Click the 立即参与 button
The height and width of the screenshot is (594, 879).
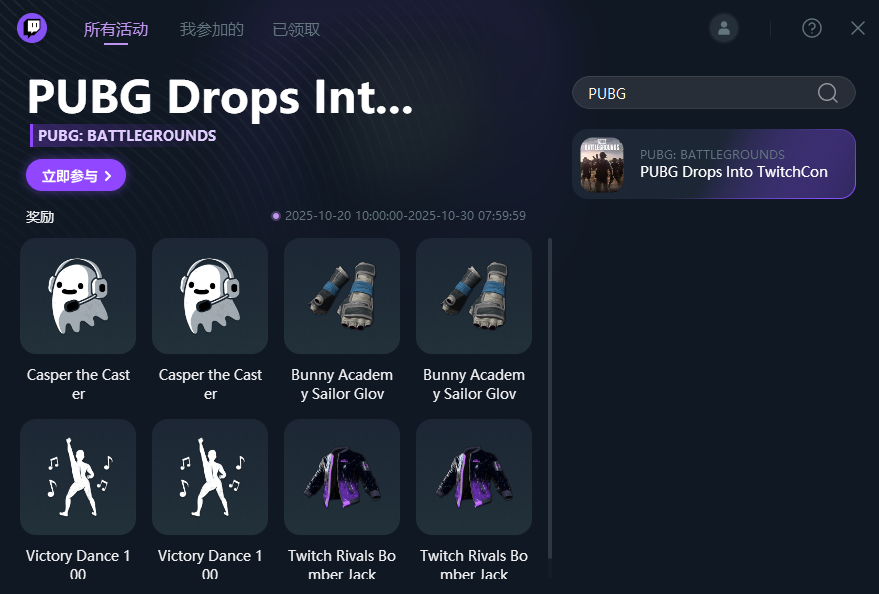tap(76, 175)
